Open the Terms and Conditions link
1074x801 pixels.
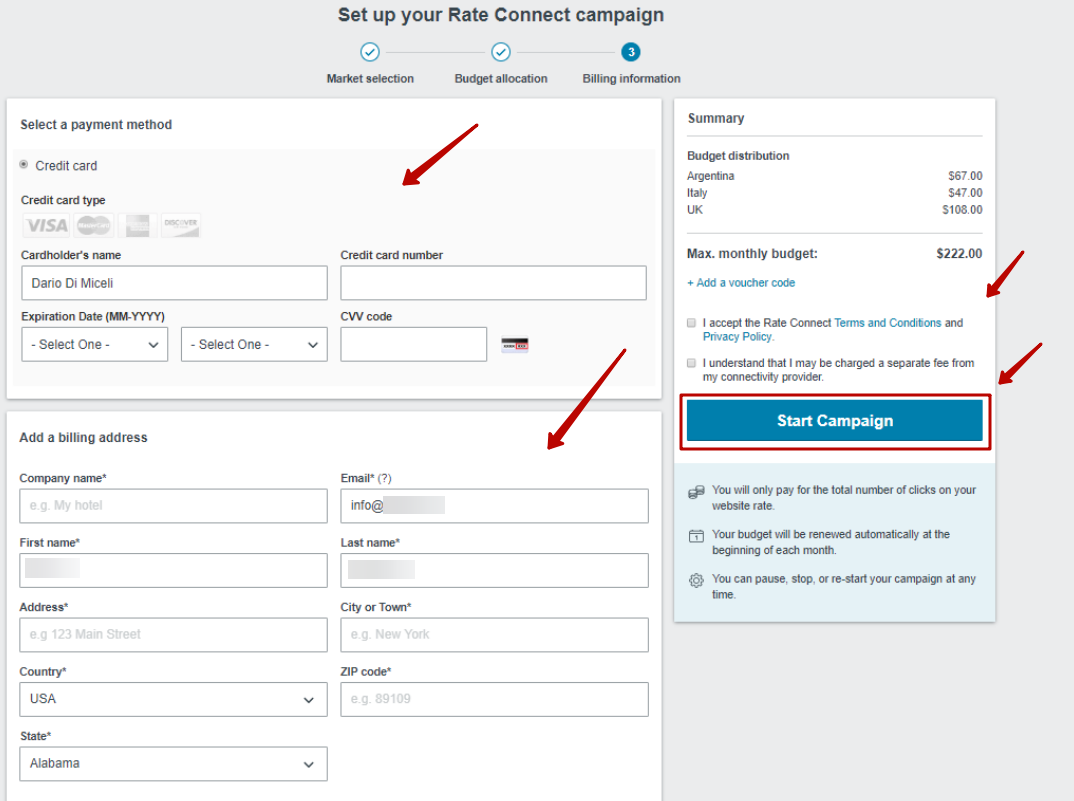pos(888,323)
